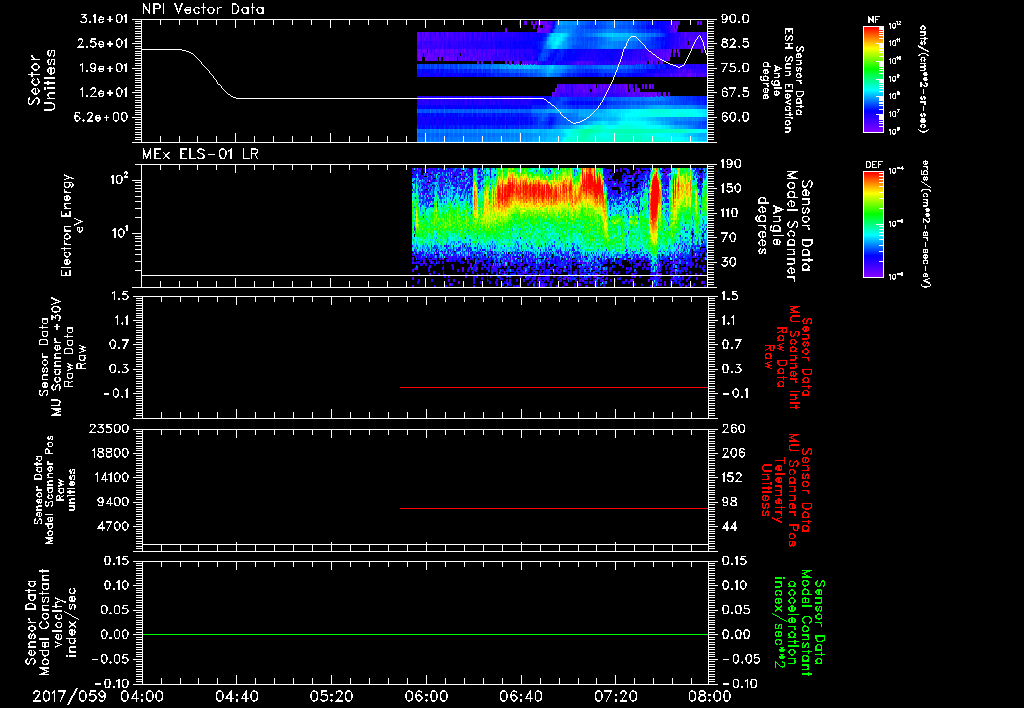Click the 260 telemetry axis value
Image resolution: width=1024 pixels, height=708 pixels.
(x=733, y=428)
